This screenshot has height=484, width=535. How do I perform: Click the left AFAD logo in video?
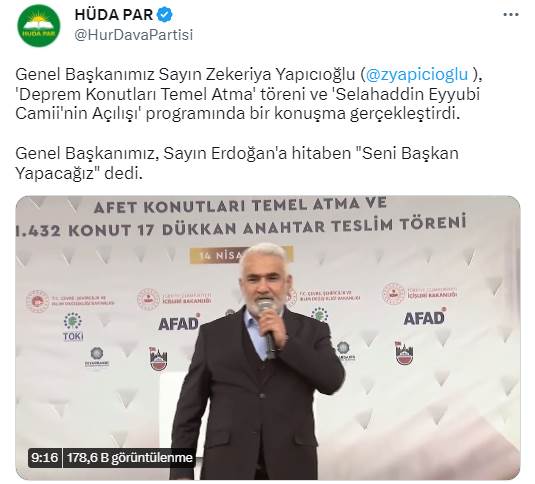[x=179, y=323]
